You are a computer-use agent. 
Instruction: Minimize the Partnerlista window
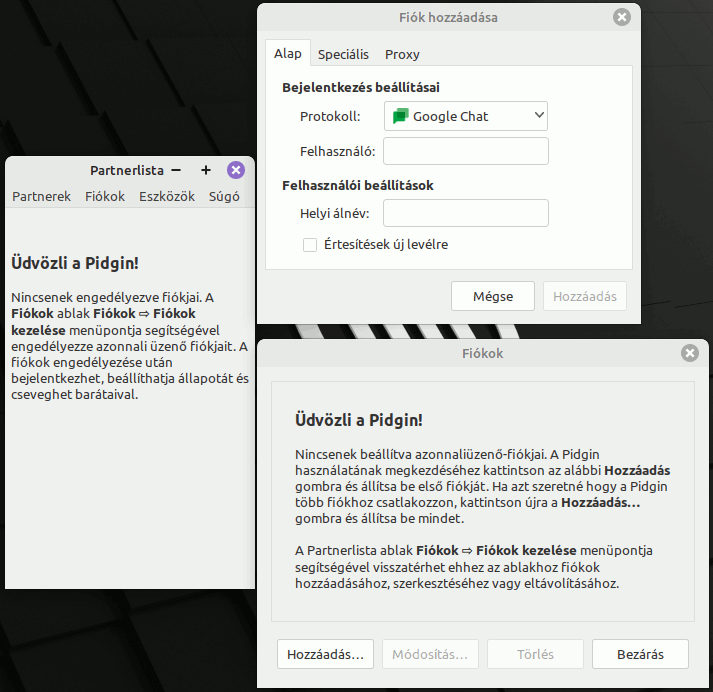(x=176, y=170)
